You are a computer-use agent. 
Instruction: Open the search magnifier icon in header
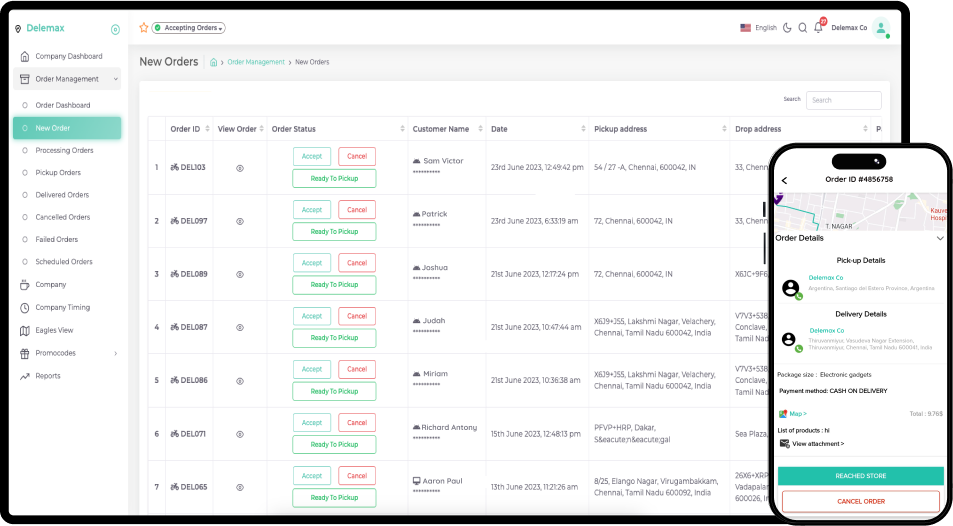coord(802,28)
